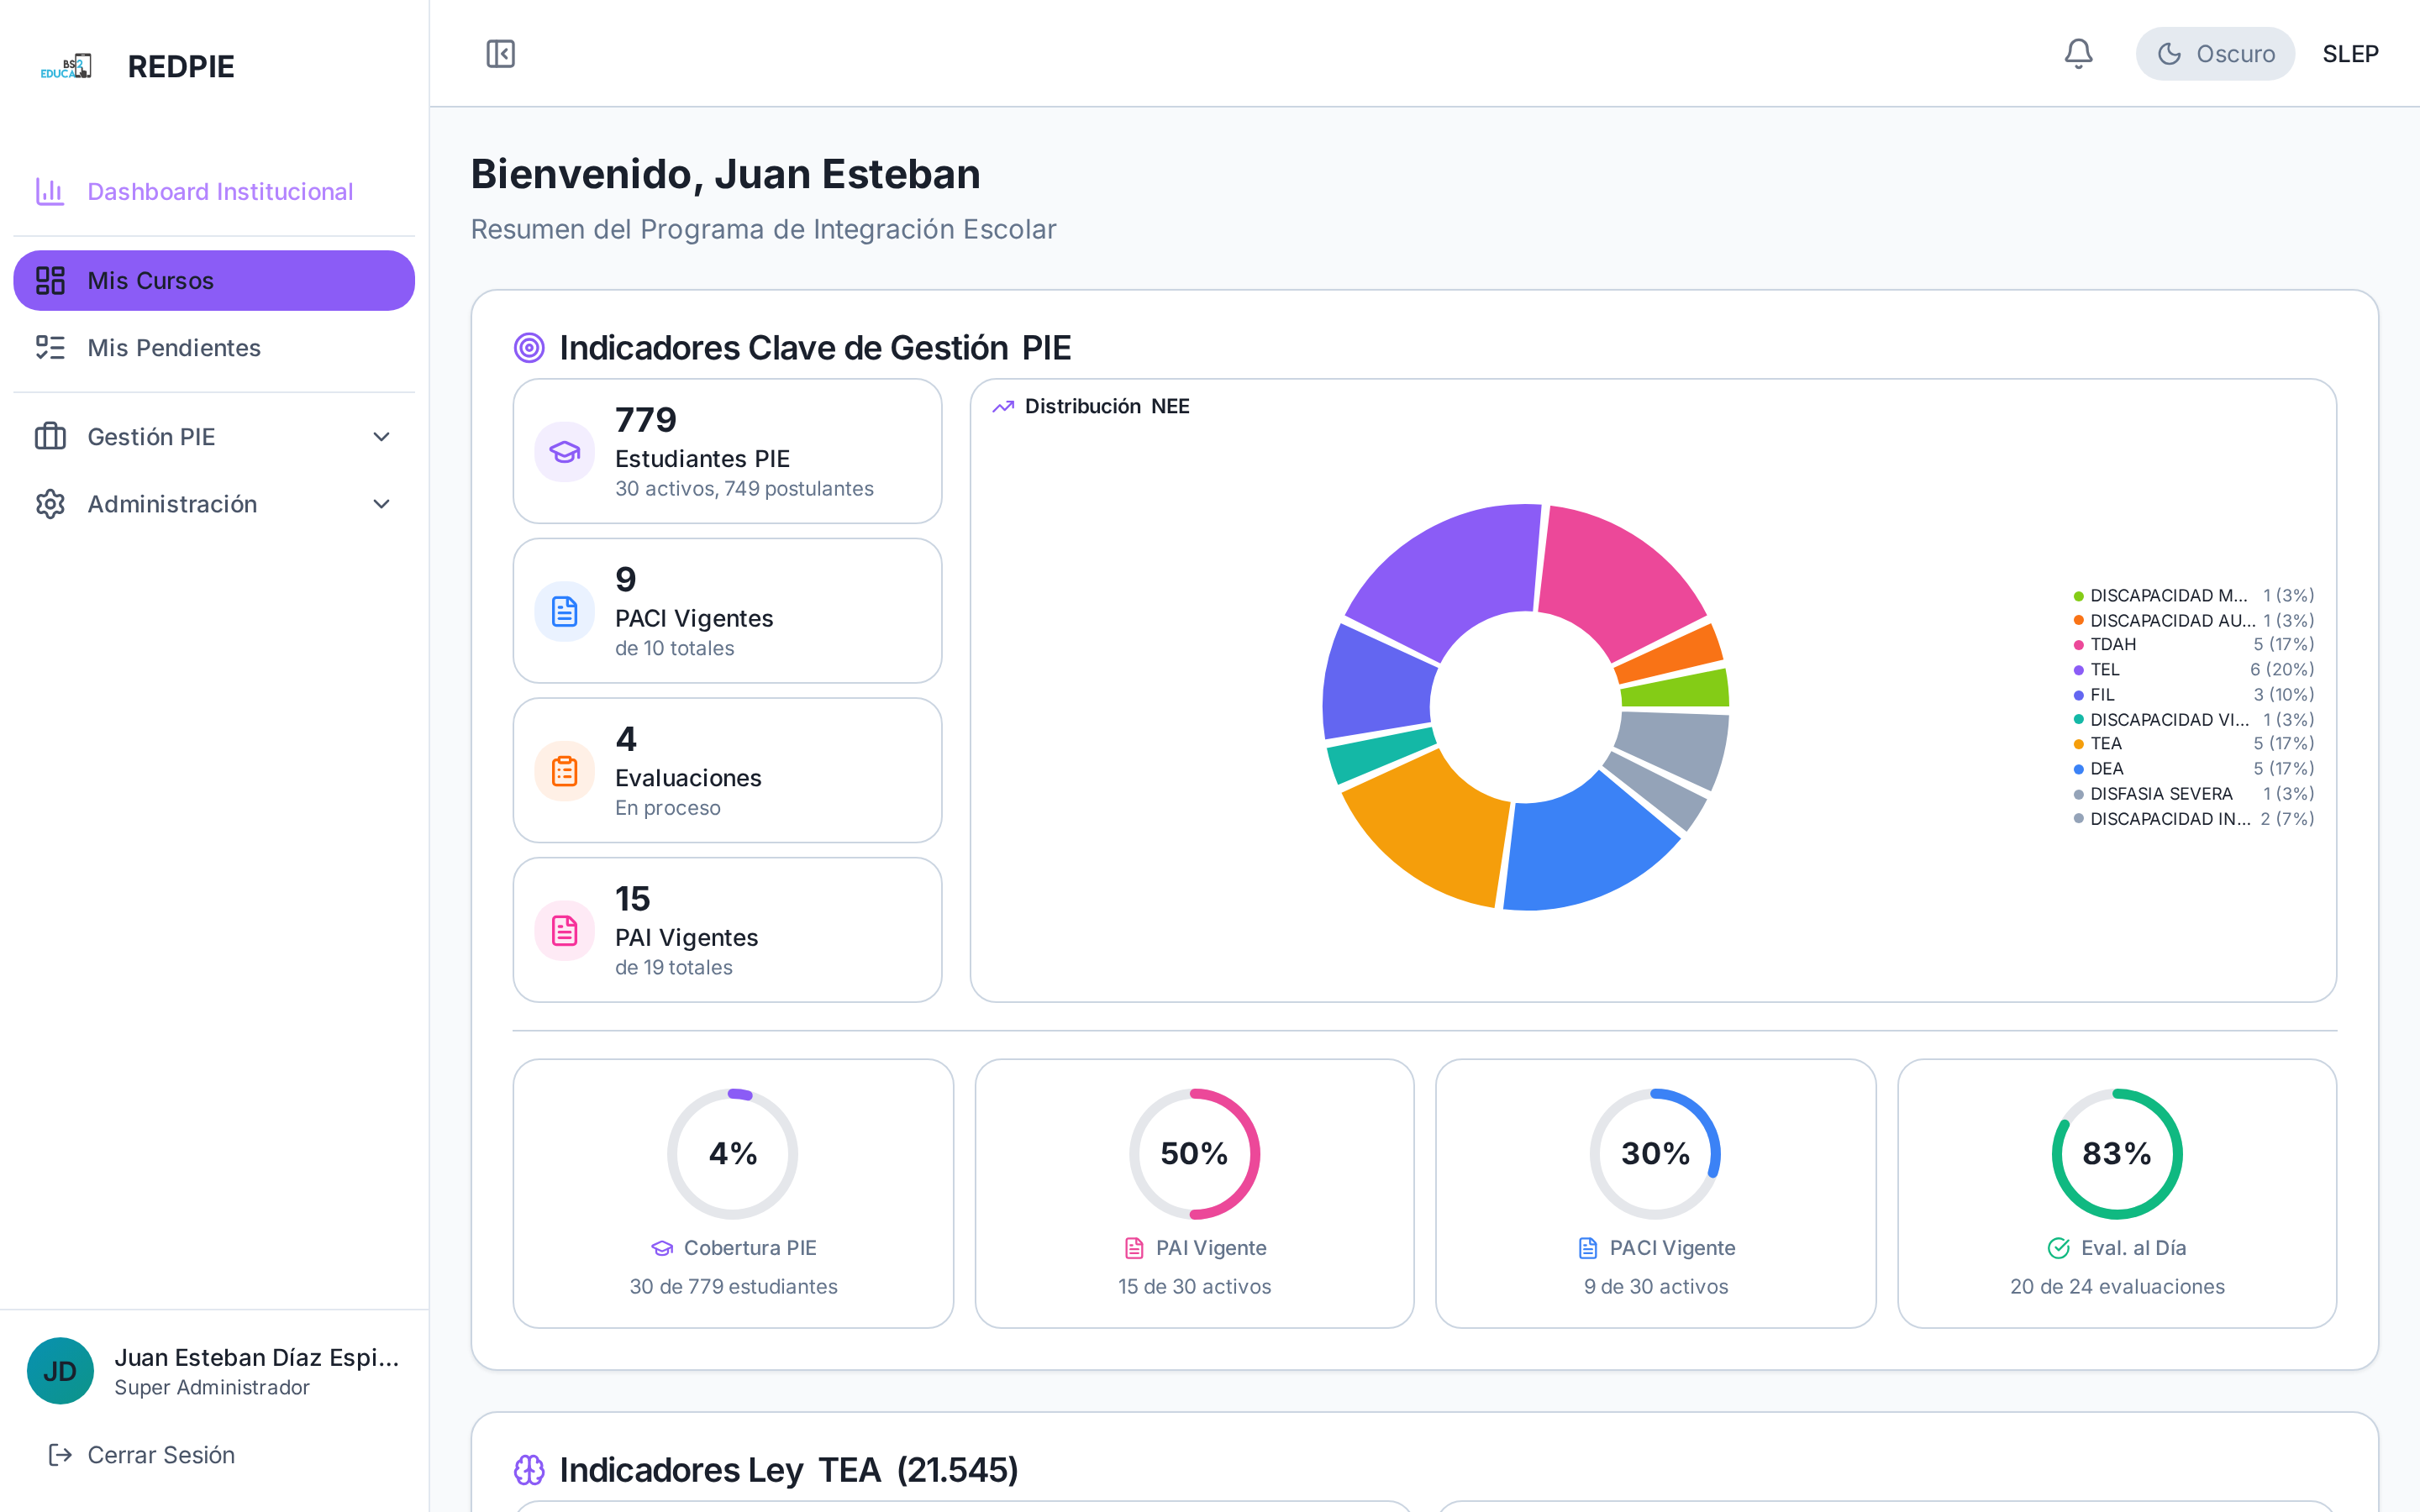Click the TEL legend entry

tap(2193, 670)
